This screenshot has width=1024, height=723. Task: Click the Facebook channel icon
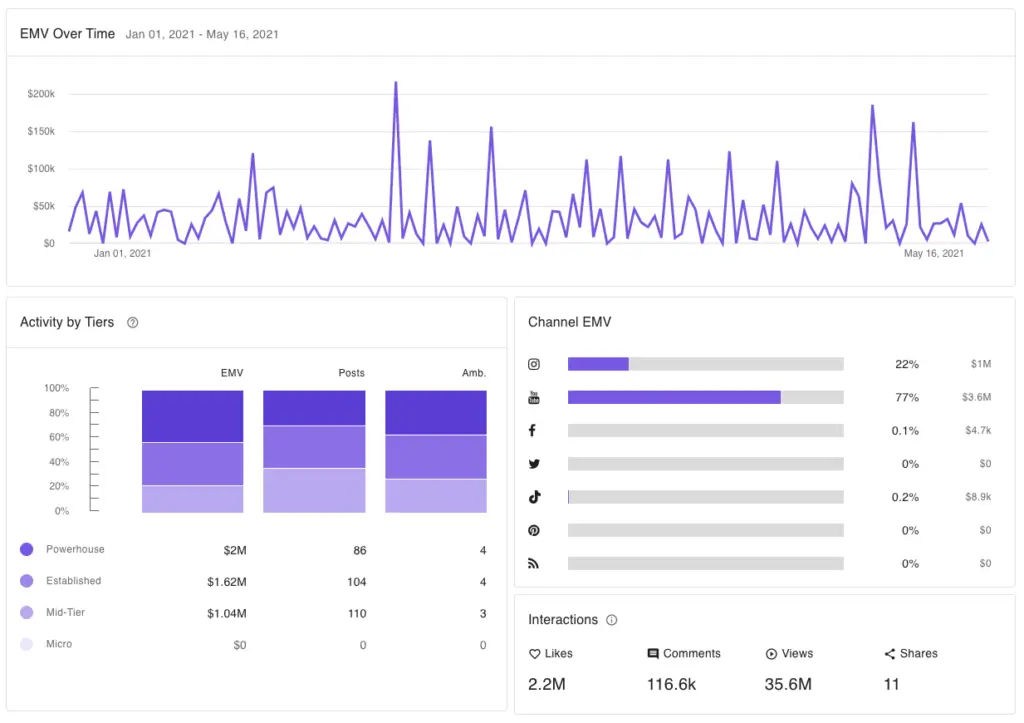(533, 431)
